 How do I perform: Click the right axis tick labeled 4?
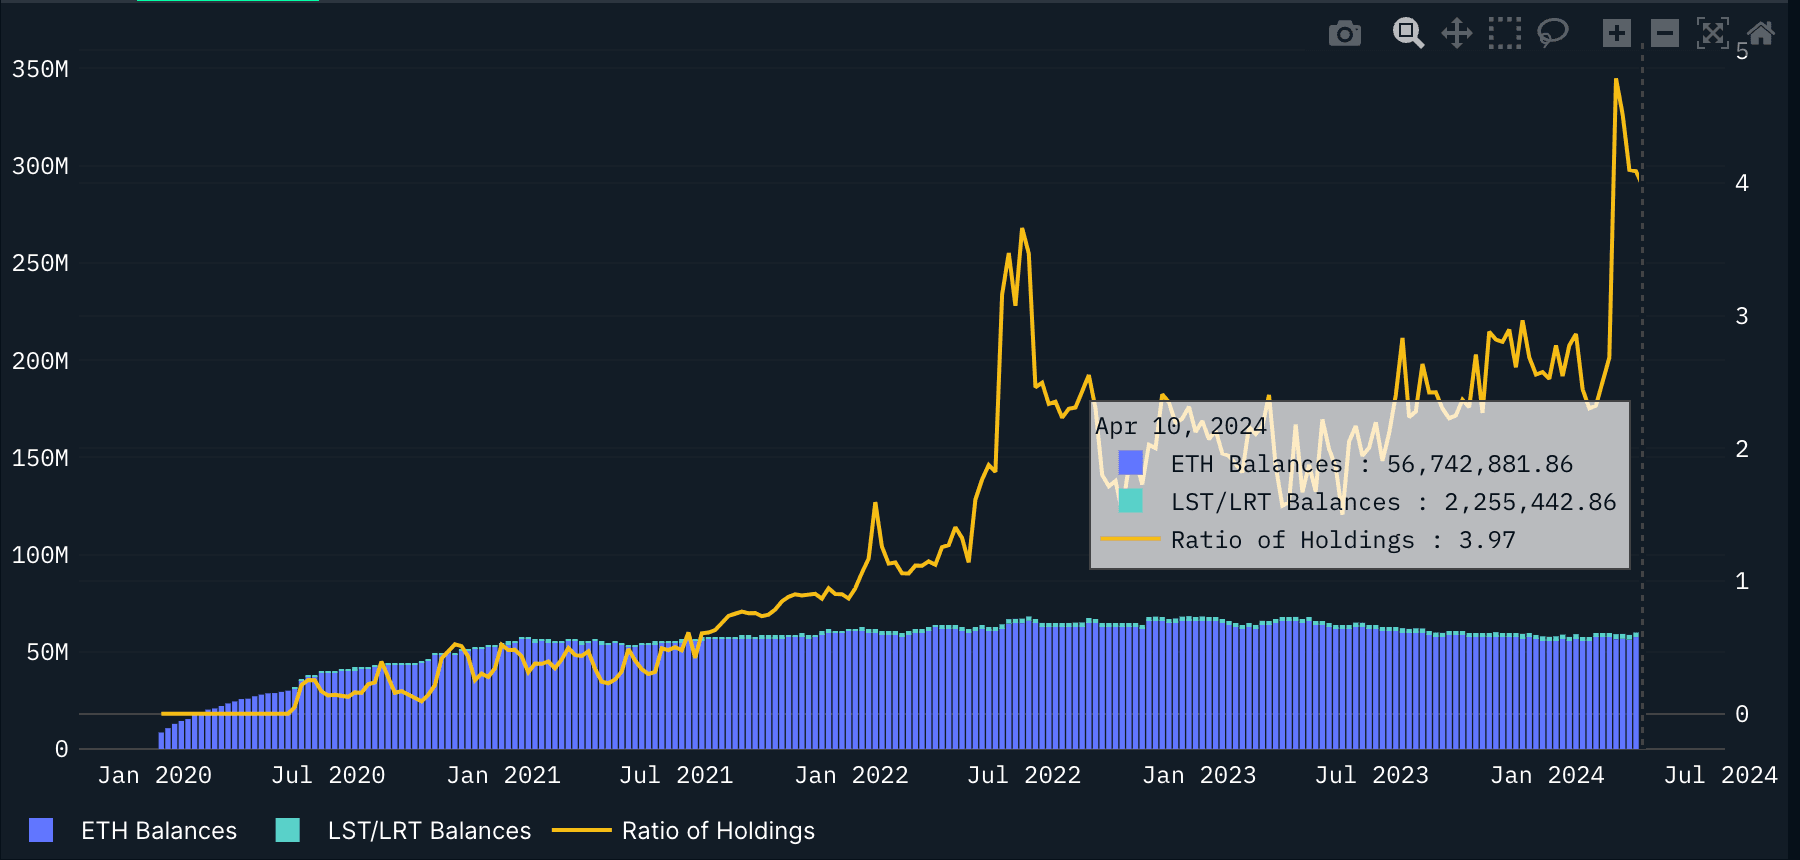pos(1742,183)
